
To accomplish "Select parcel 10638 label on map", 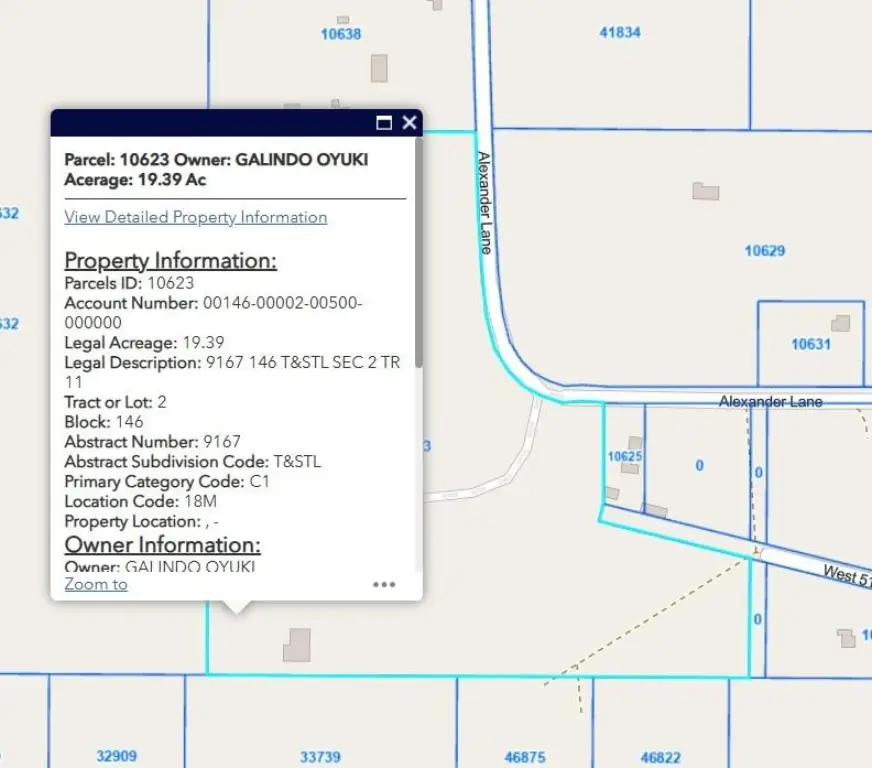I will (340, 34).
